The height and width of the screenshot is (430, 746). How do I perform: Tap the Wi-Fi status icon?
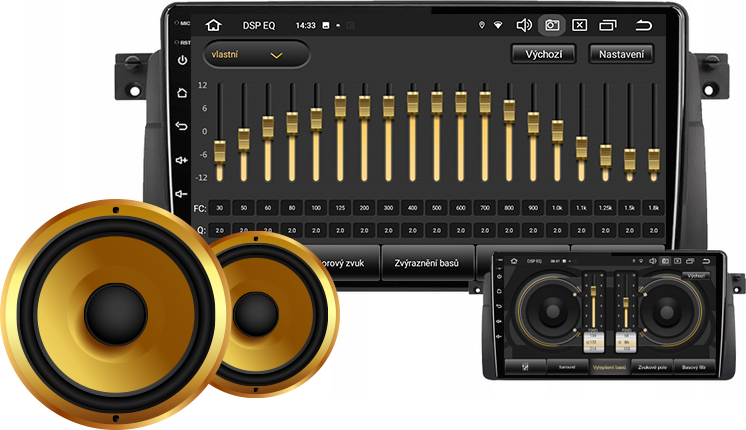[x=498, y=25]
